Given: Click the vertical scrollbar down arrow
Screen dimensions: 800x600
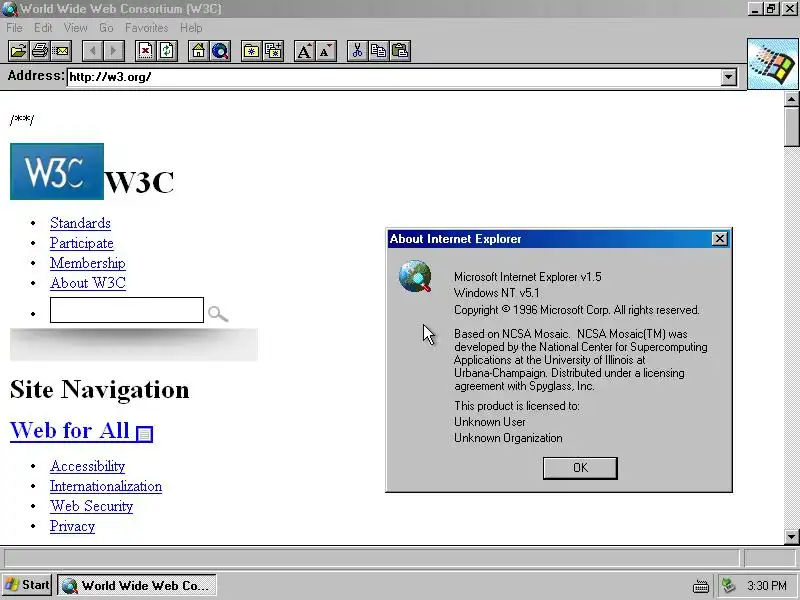Looking at the screenshot, I should 792,537.
